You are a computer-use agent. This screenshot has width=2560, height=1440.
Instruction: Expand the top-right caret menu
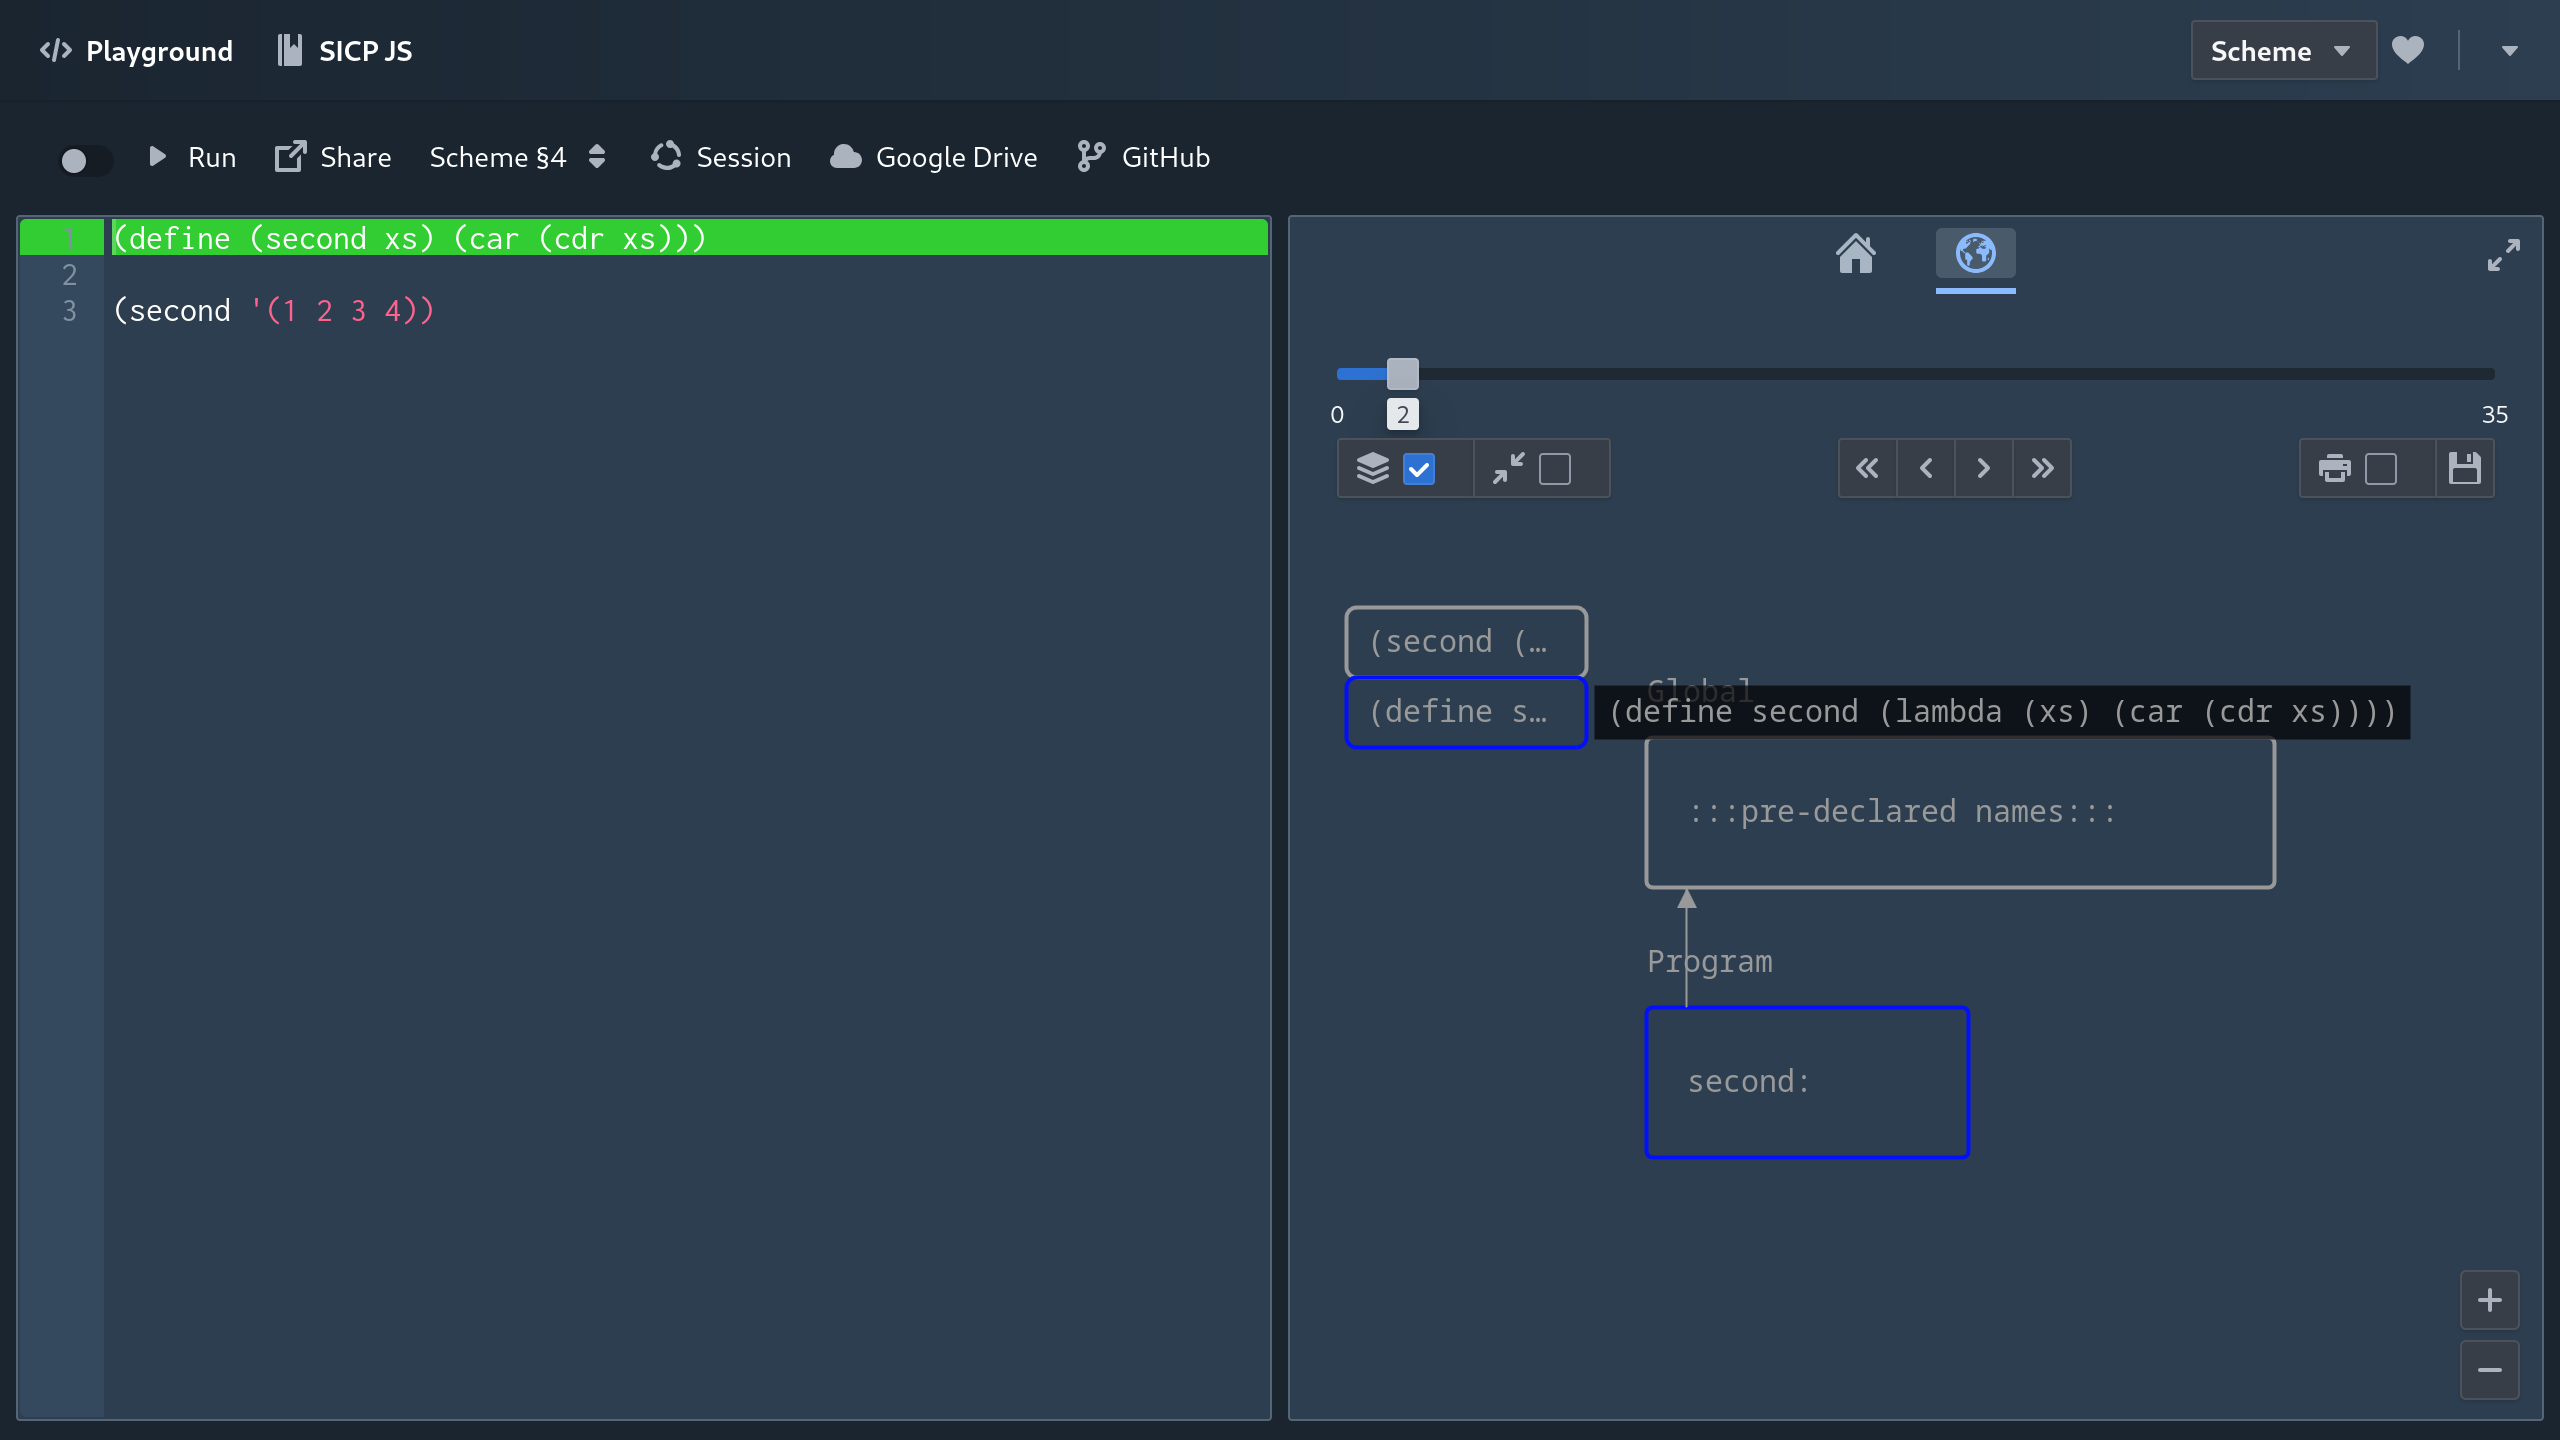click(x=2509, y=51)
